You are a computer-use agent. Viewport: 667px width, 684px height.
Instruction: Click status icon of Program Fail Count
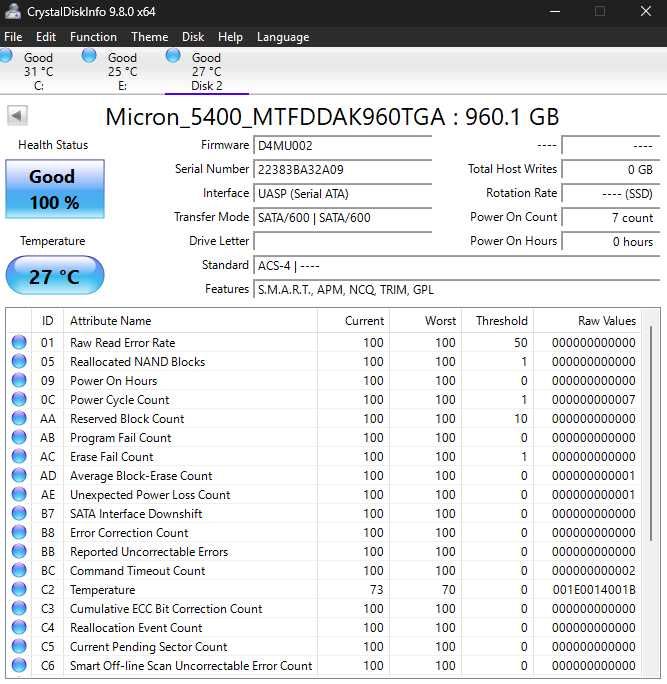(x=19, y=437)
